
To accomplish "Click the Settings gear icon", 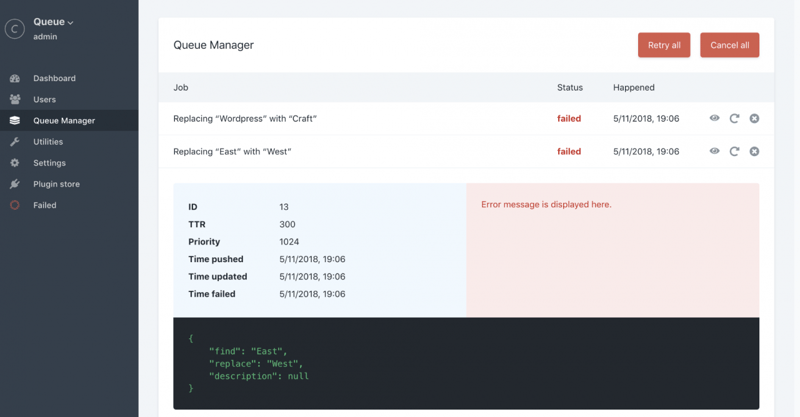I will [15, 163].
